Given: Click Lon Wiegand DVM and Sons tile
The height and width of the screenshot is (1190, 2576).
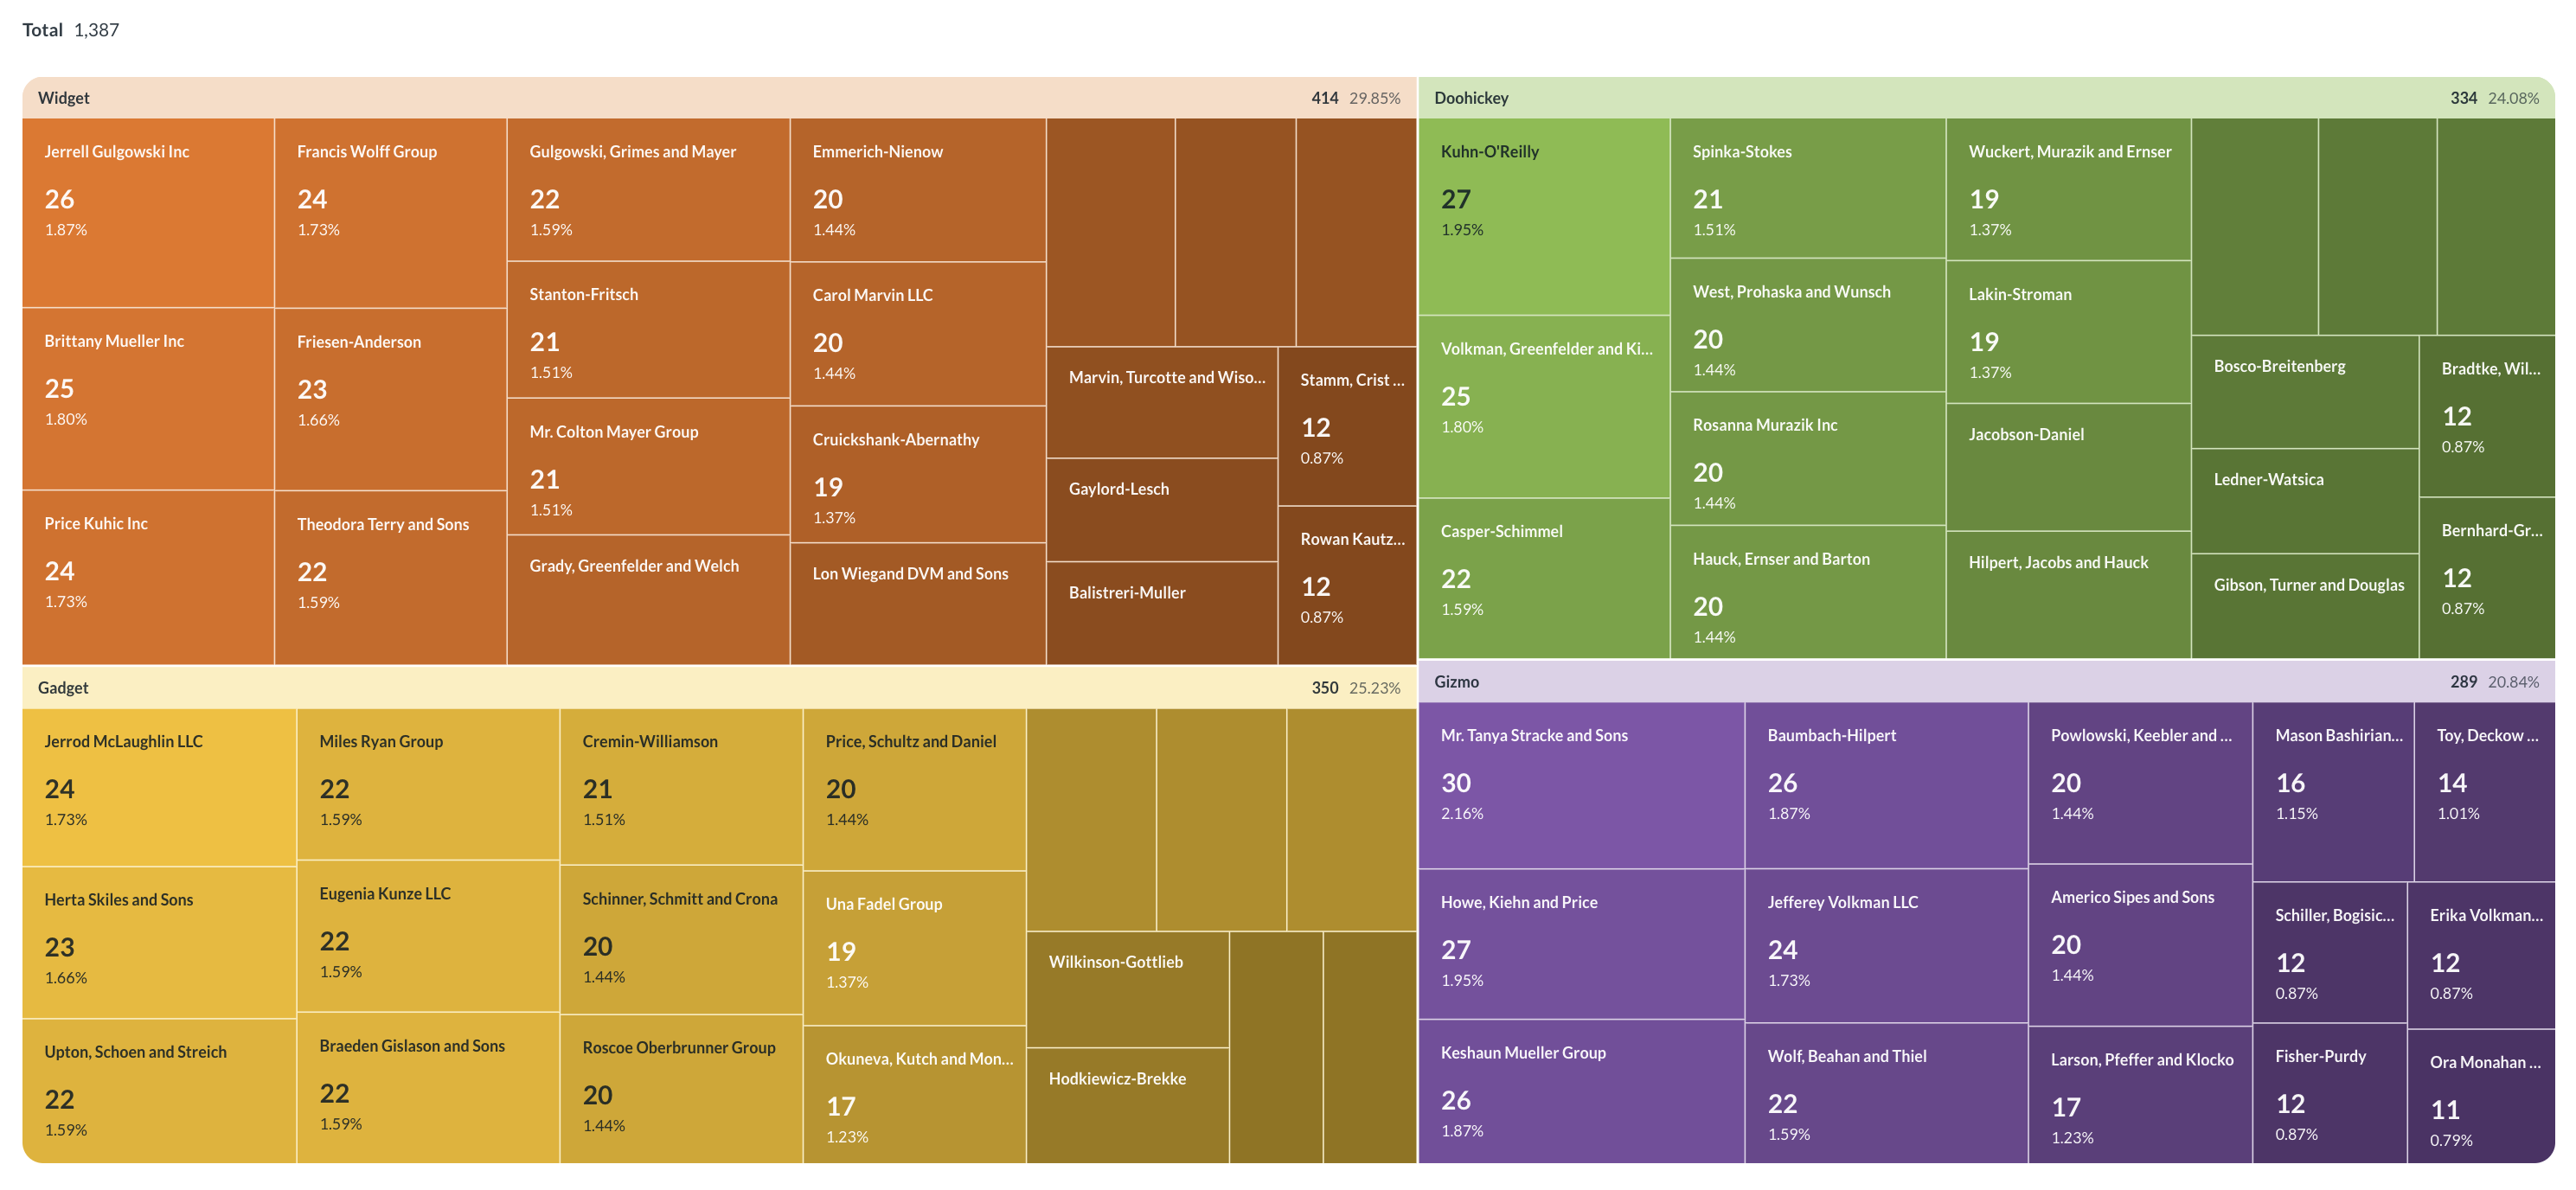Looking at the screenshot, I should 918,604.
